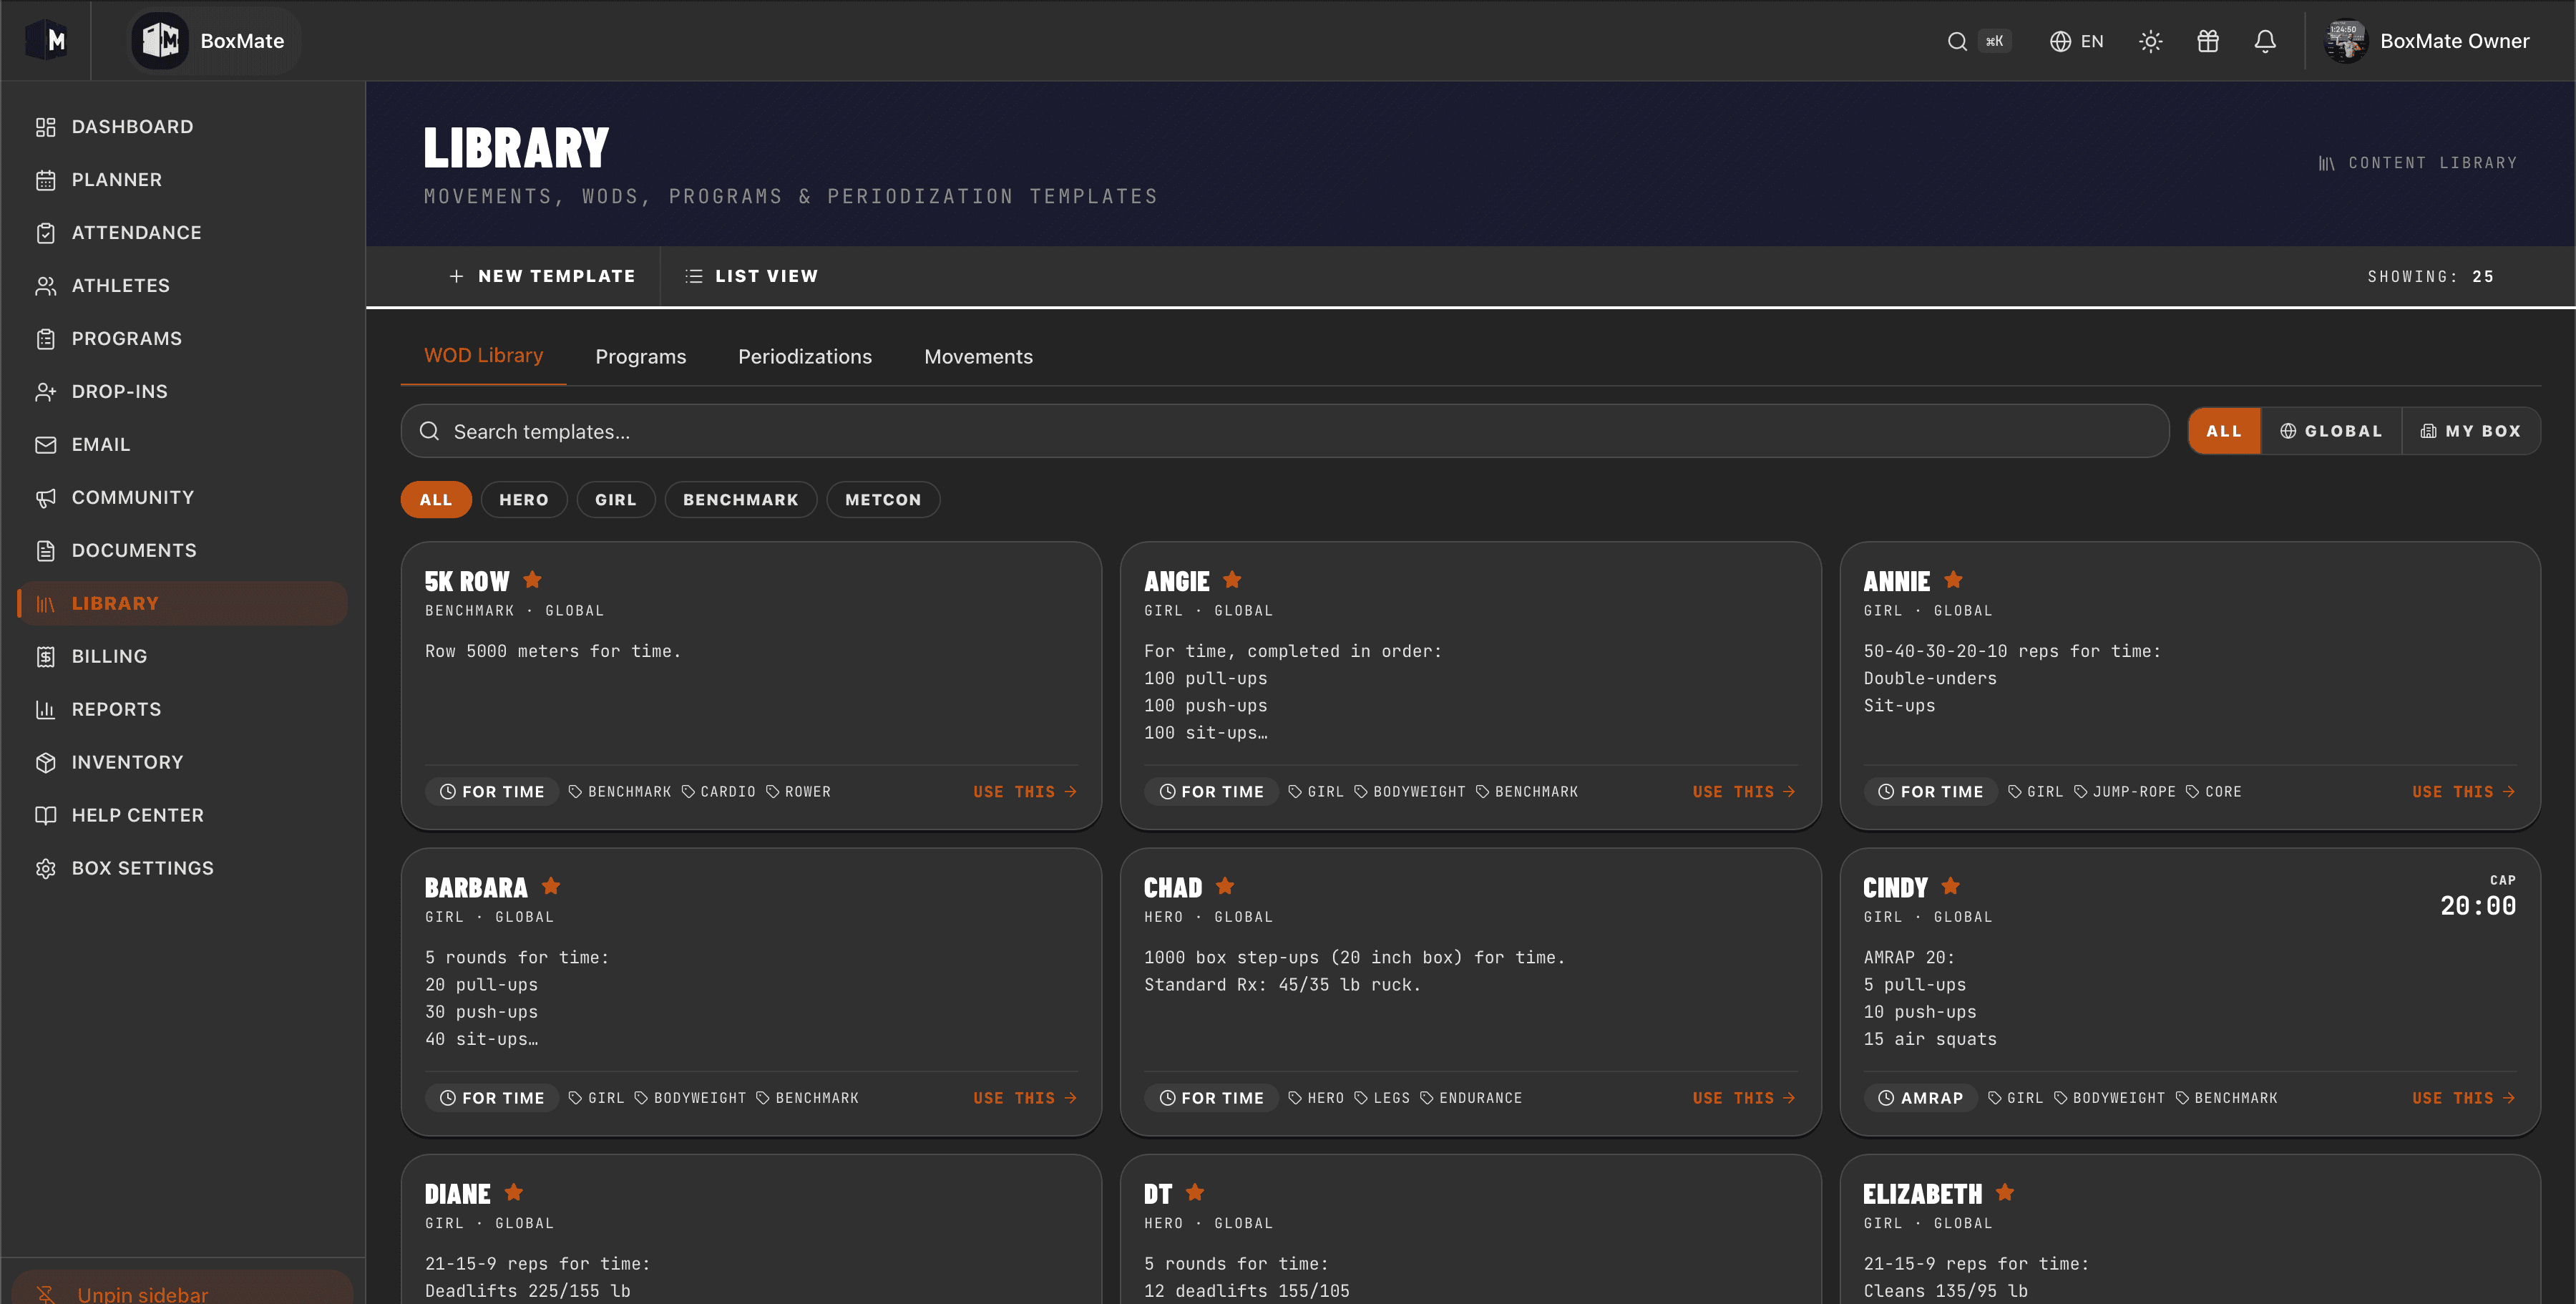Image resolution: width=2576 pixels, height=1304 pixels.
Task: Open the Community megaphone icon
Action: coord(45,498)
